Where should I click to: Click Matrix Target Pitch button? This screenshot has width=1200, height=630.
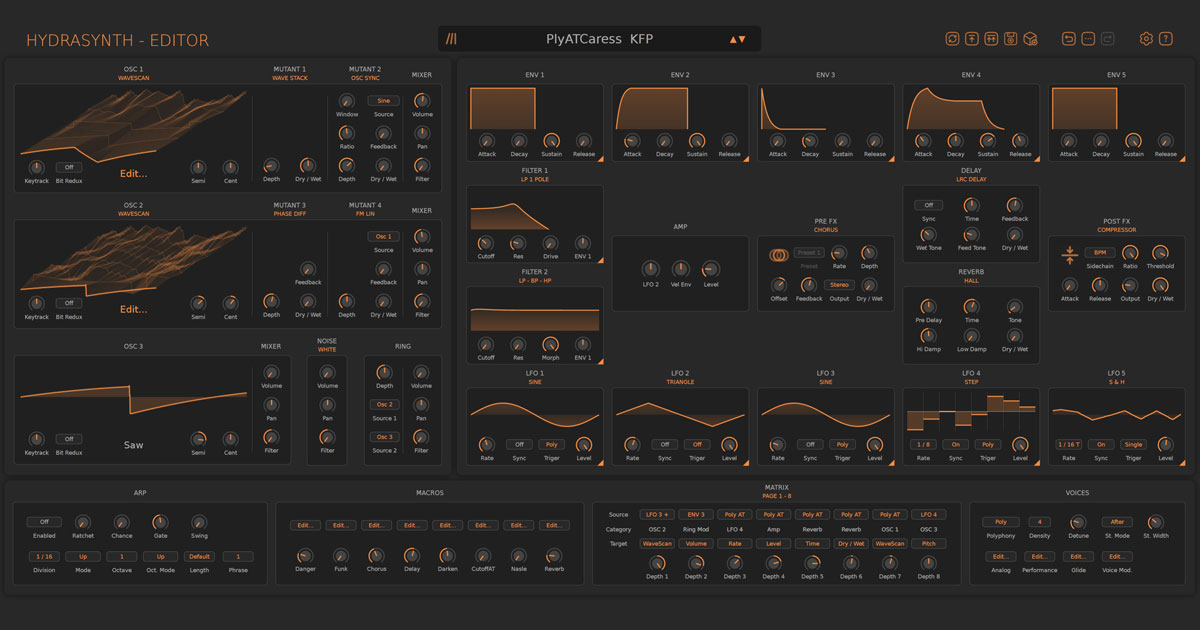[x=928, y=544]
